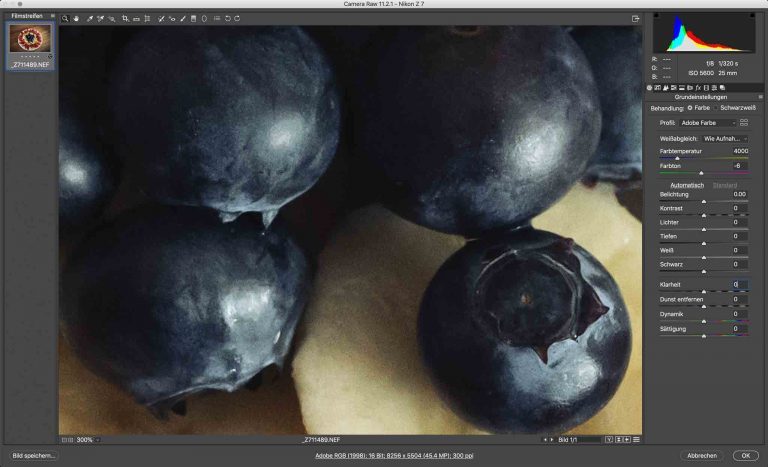Click the Sättigung slider handle

coord(704,336)
